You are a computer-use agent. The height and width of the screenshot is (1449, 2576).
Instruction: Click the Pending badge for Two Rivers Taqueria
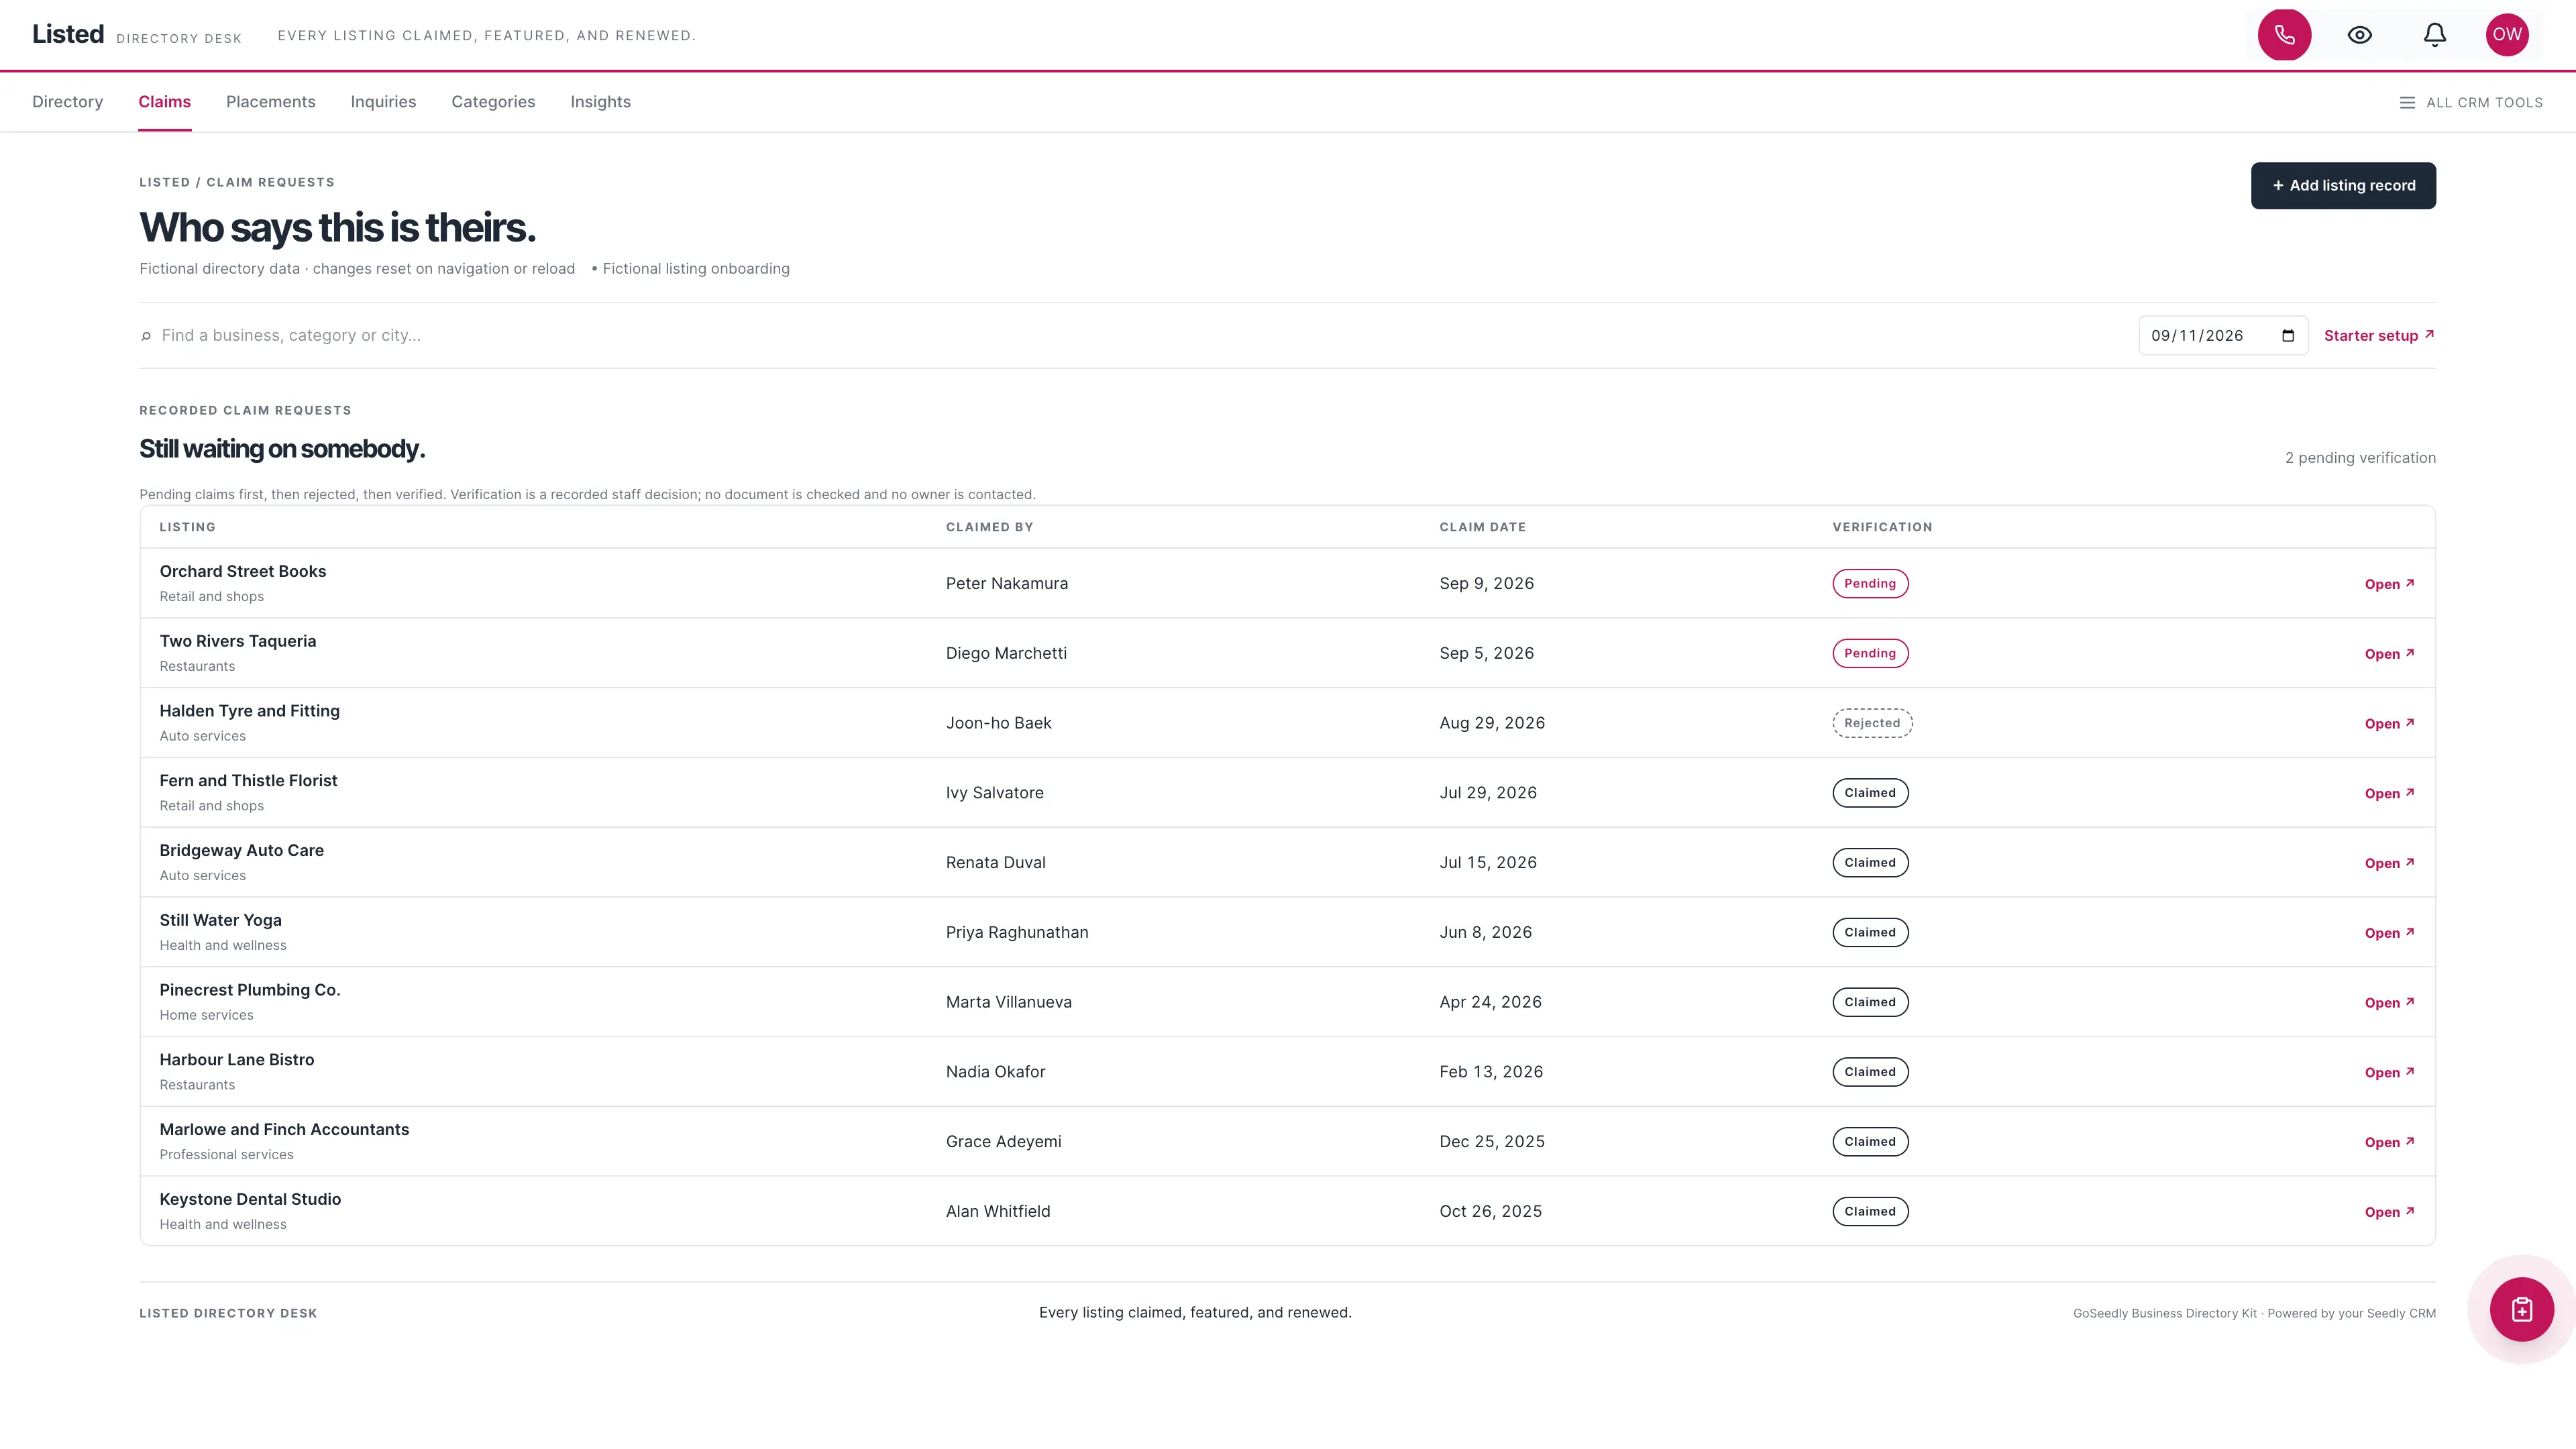point(1869,654)
